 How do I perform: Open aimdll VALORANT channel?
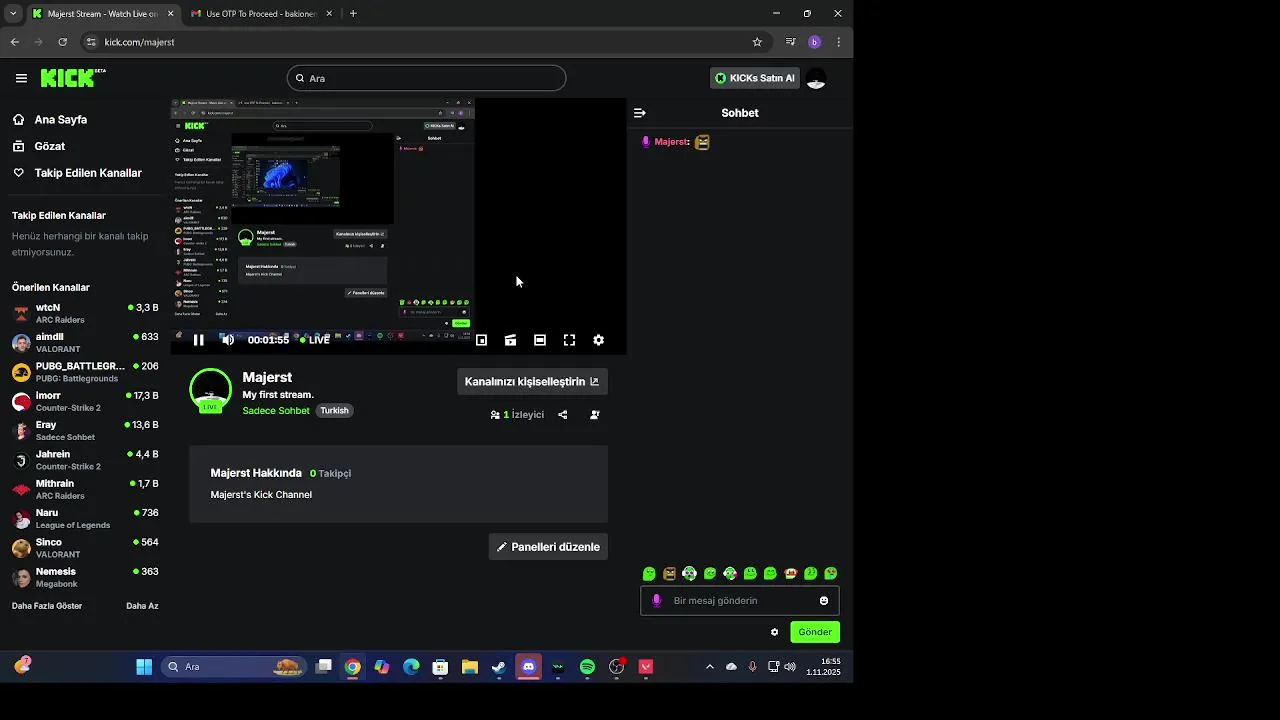[85, 343]
